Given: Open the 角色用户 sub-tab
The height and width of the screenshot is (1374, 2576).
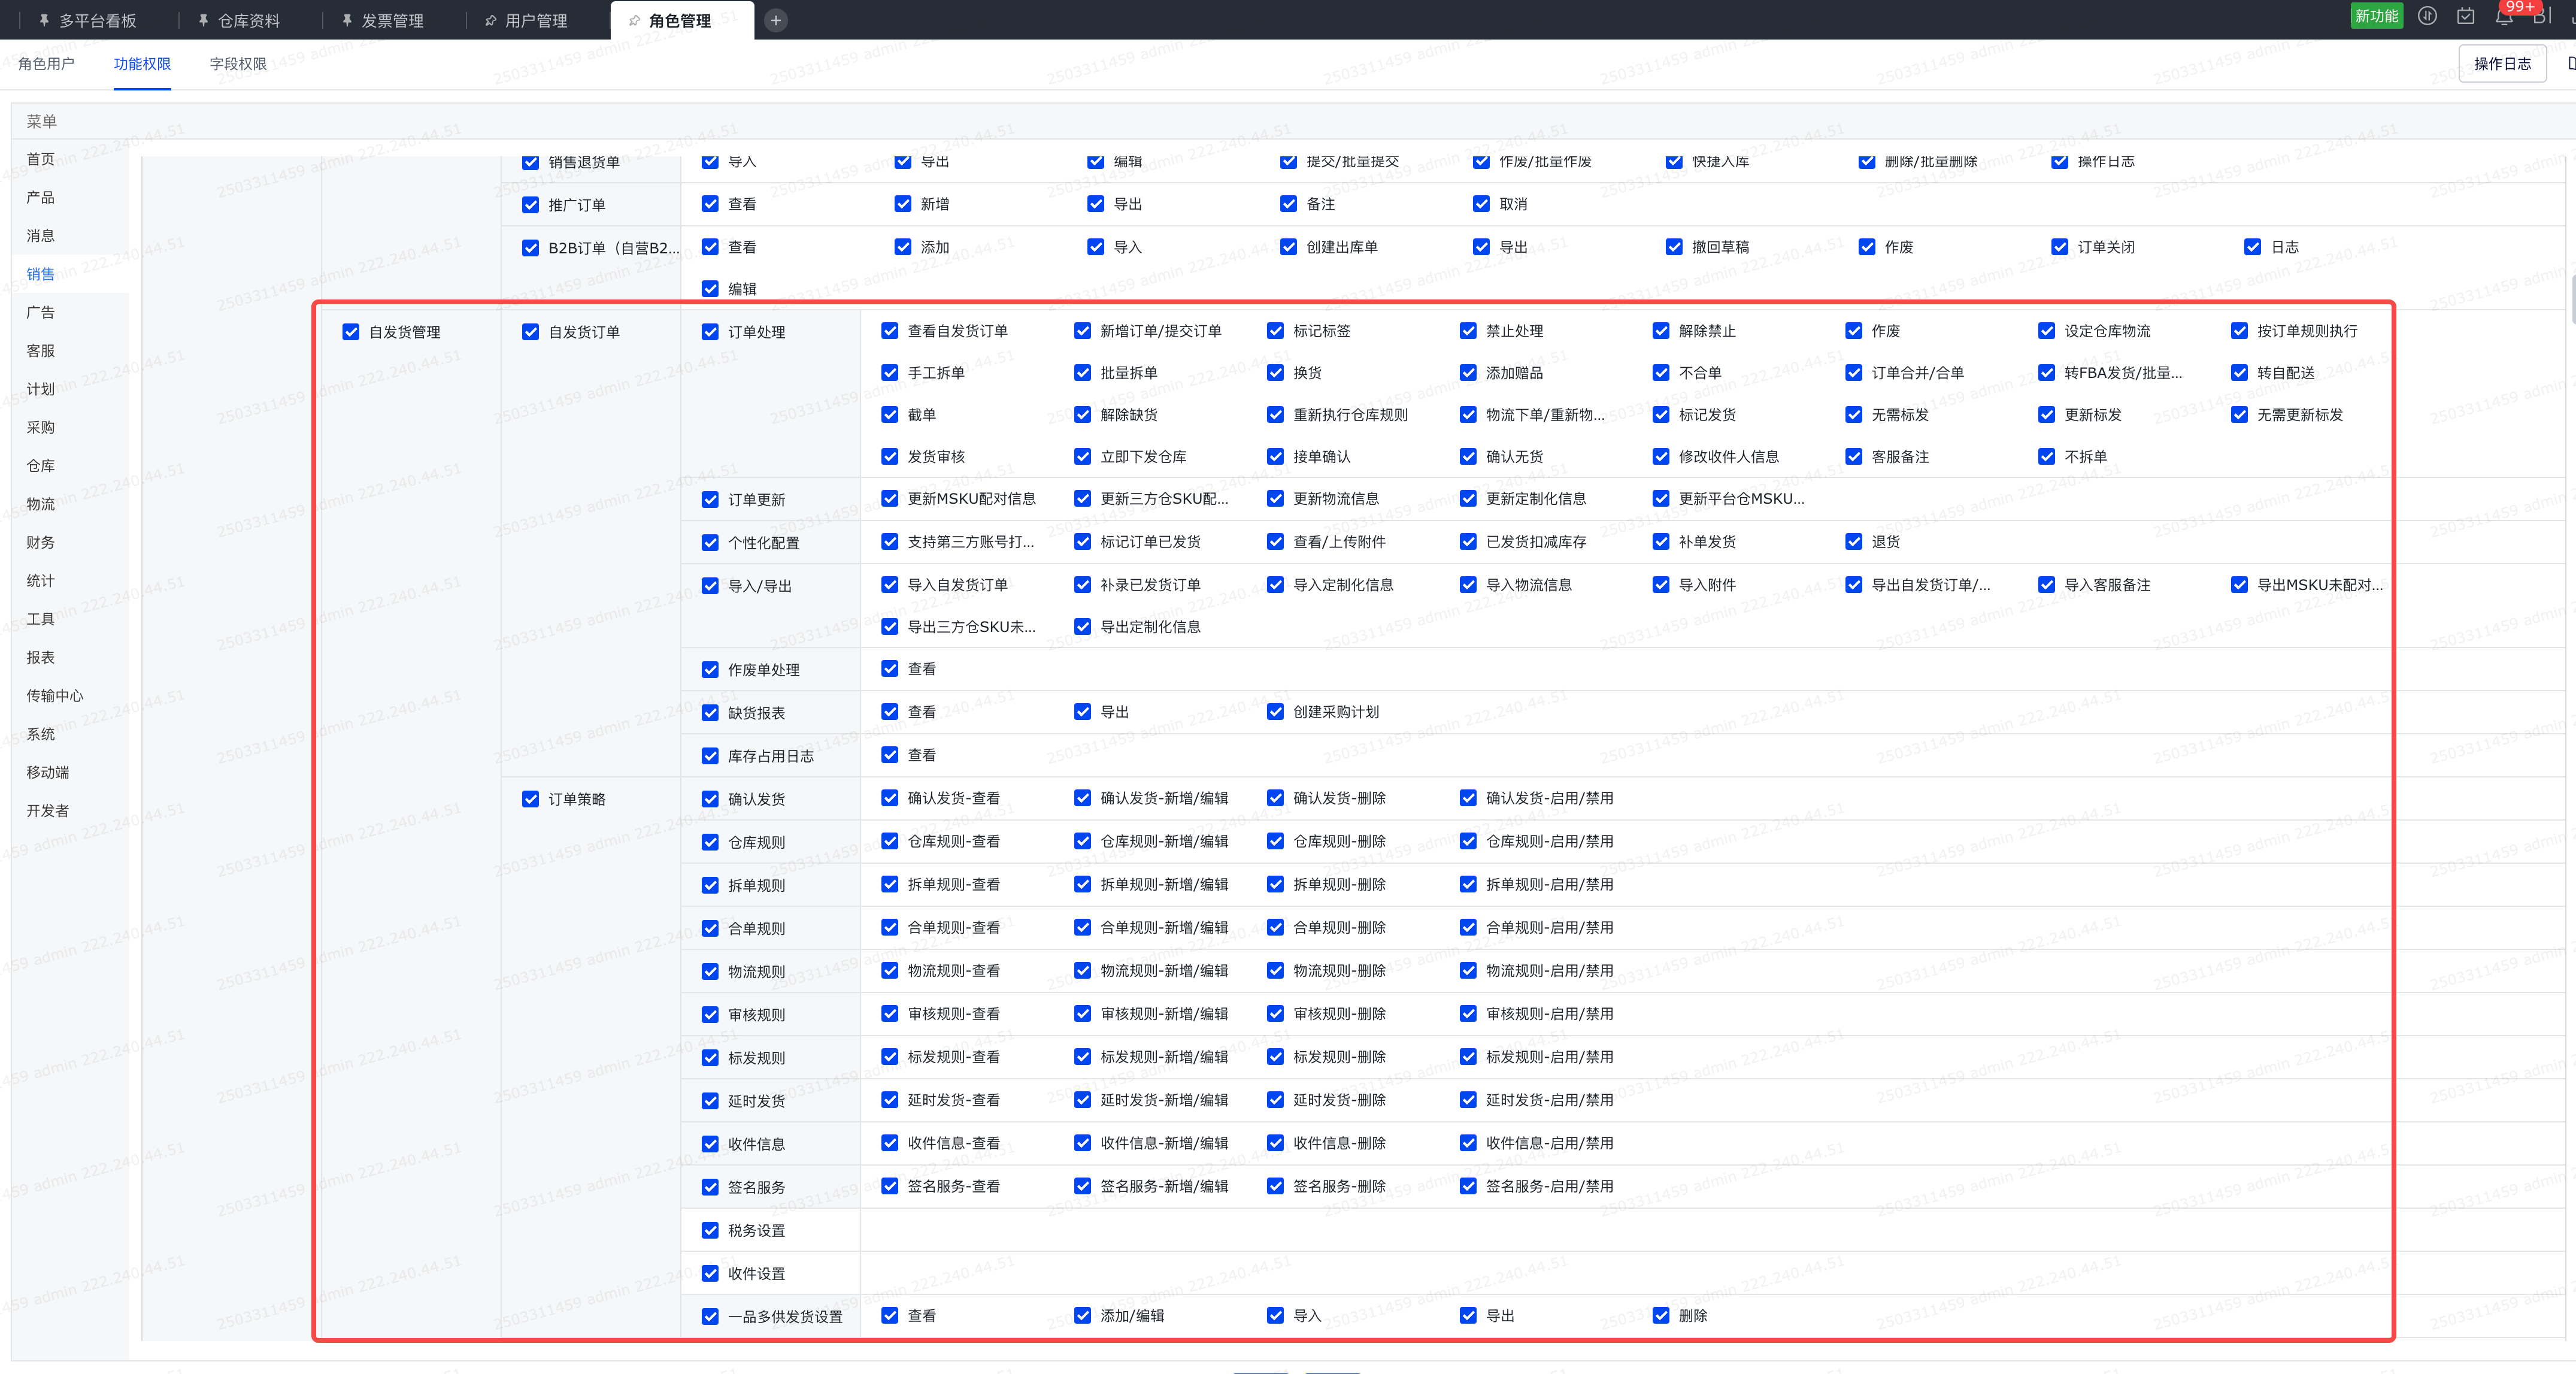Looking at the screenshot, I should [46, 64].
